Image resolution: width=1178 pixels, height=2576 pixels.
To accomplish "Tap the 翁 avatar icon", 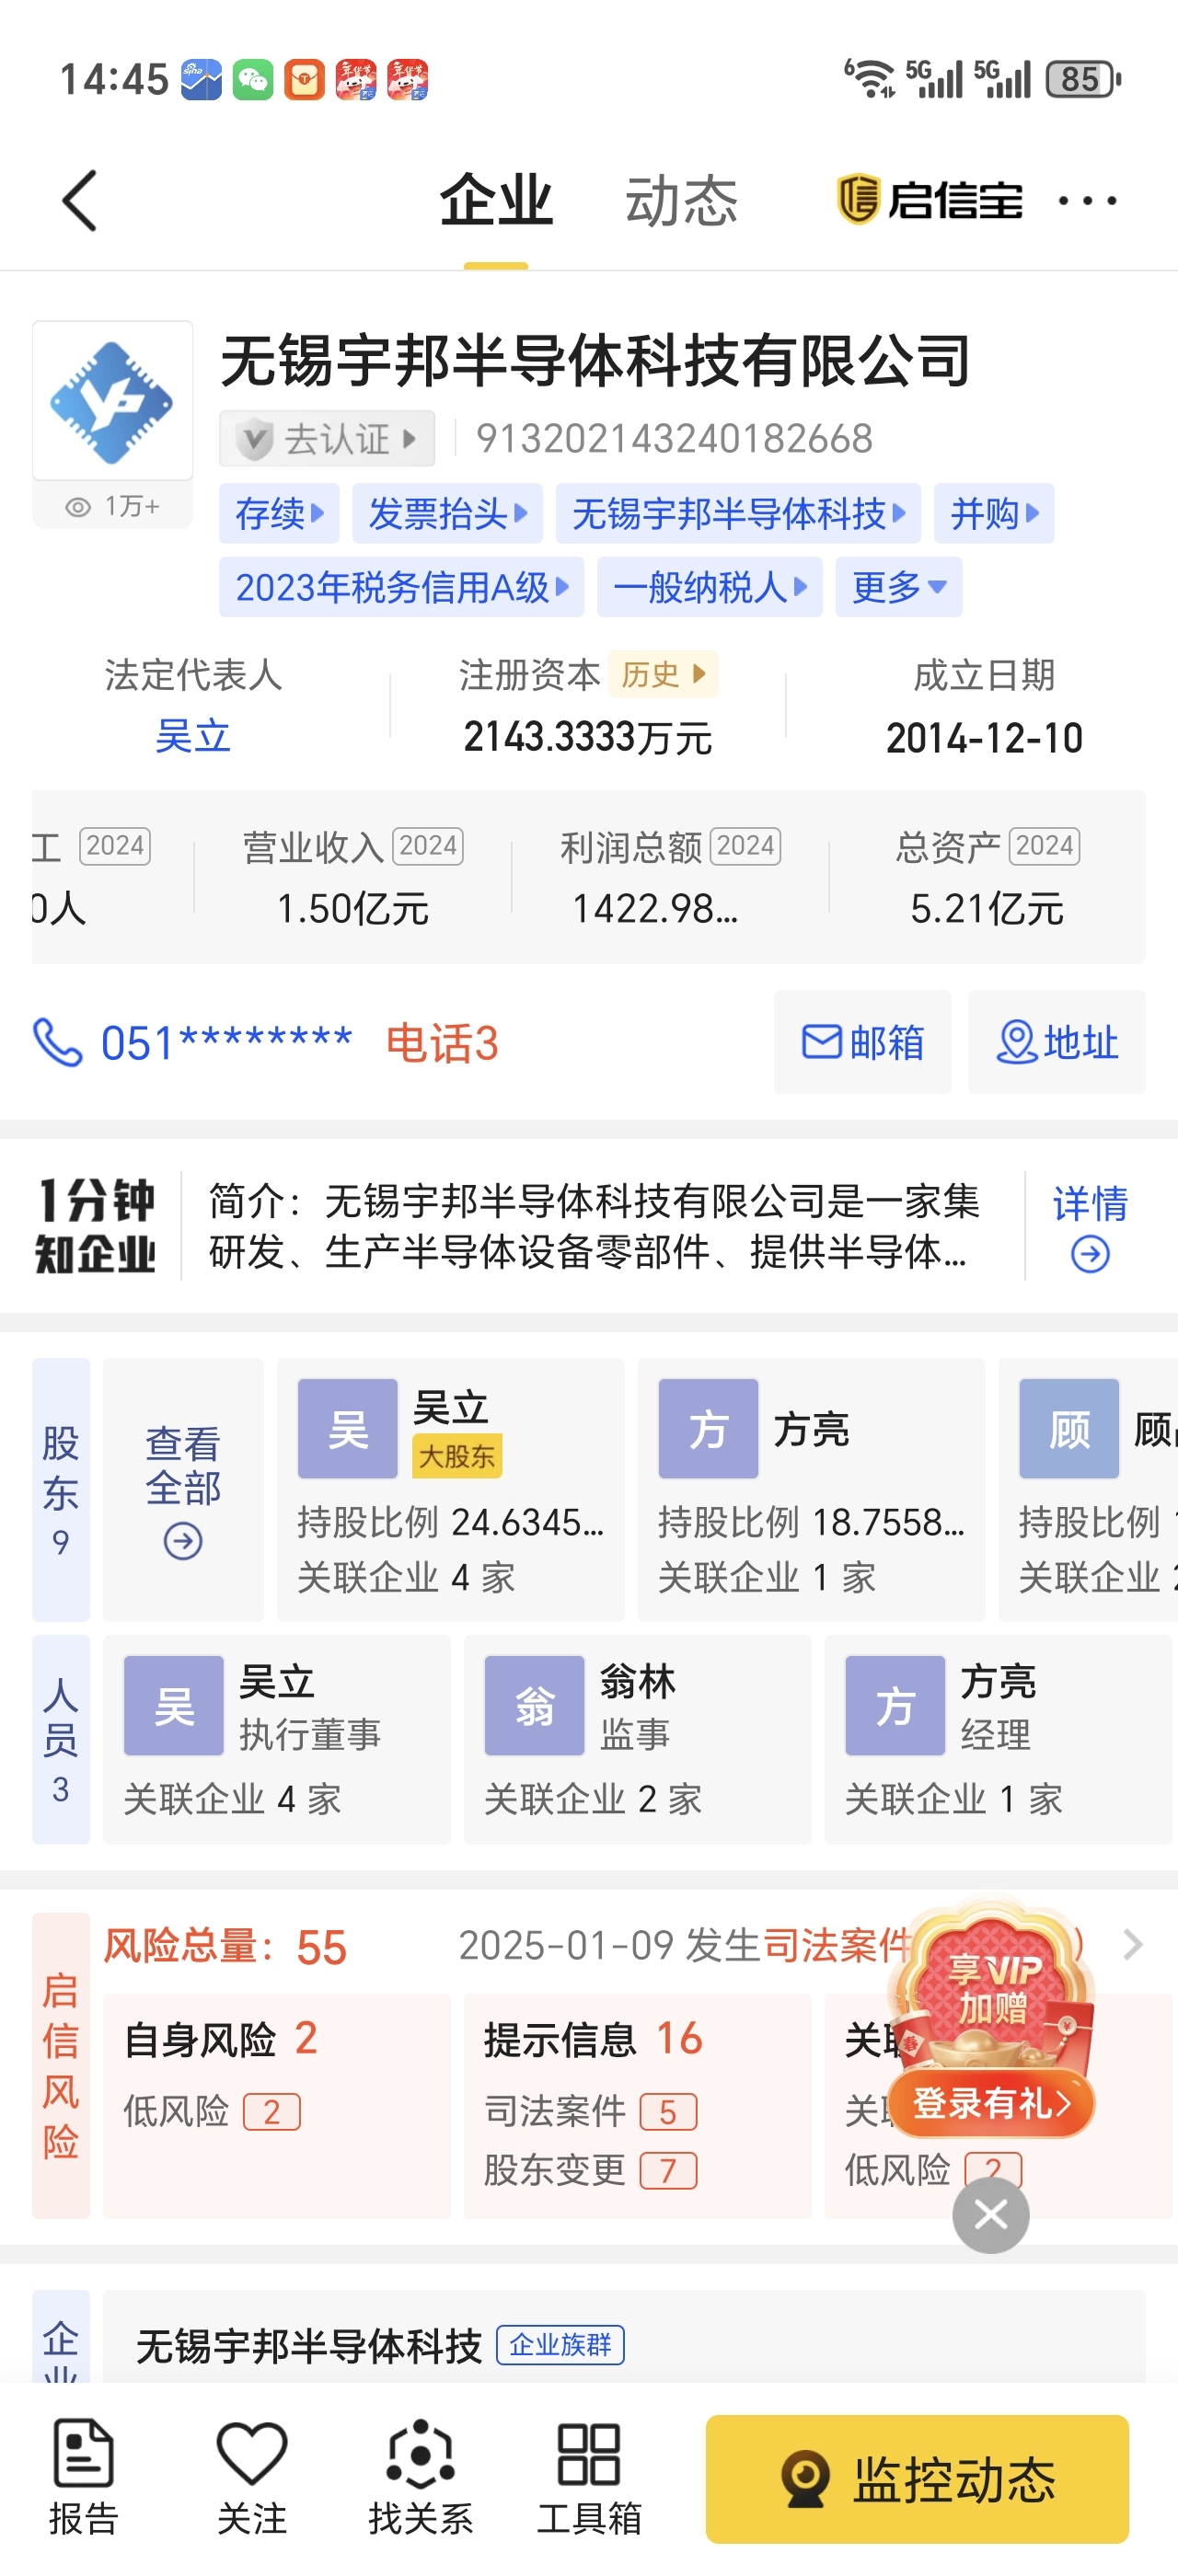I will [x=534, y=1705].
